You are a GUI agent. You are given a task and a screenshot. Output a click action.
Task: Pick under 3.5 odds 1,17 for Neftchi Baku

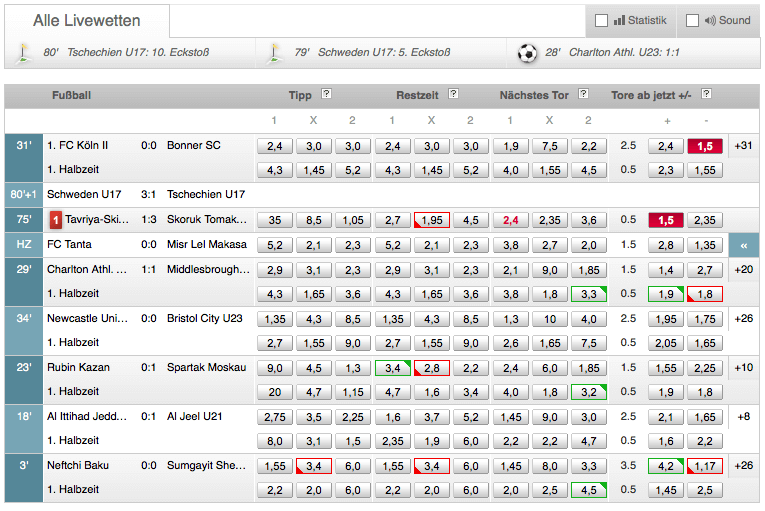tap(705, 466)
